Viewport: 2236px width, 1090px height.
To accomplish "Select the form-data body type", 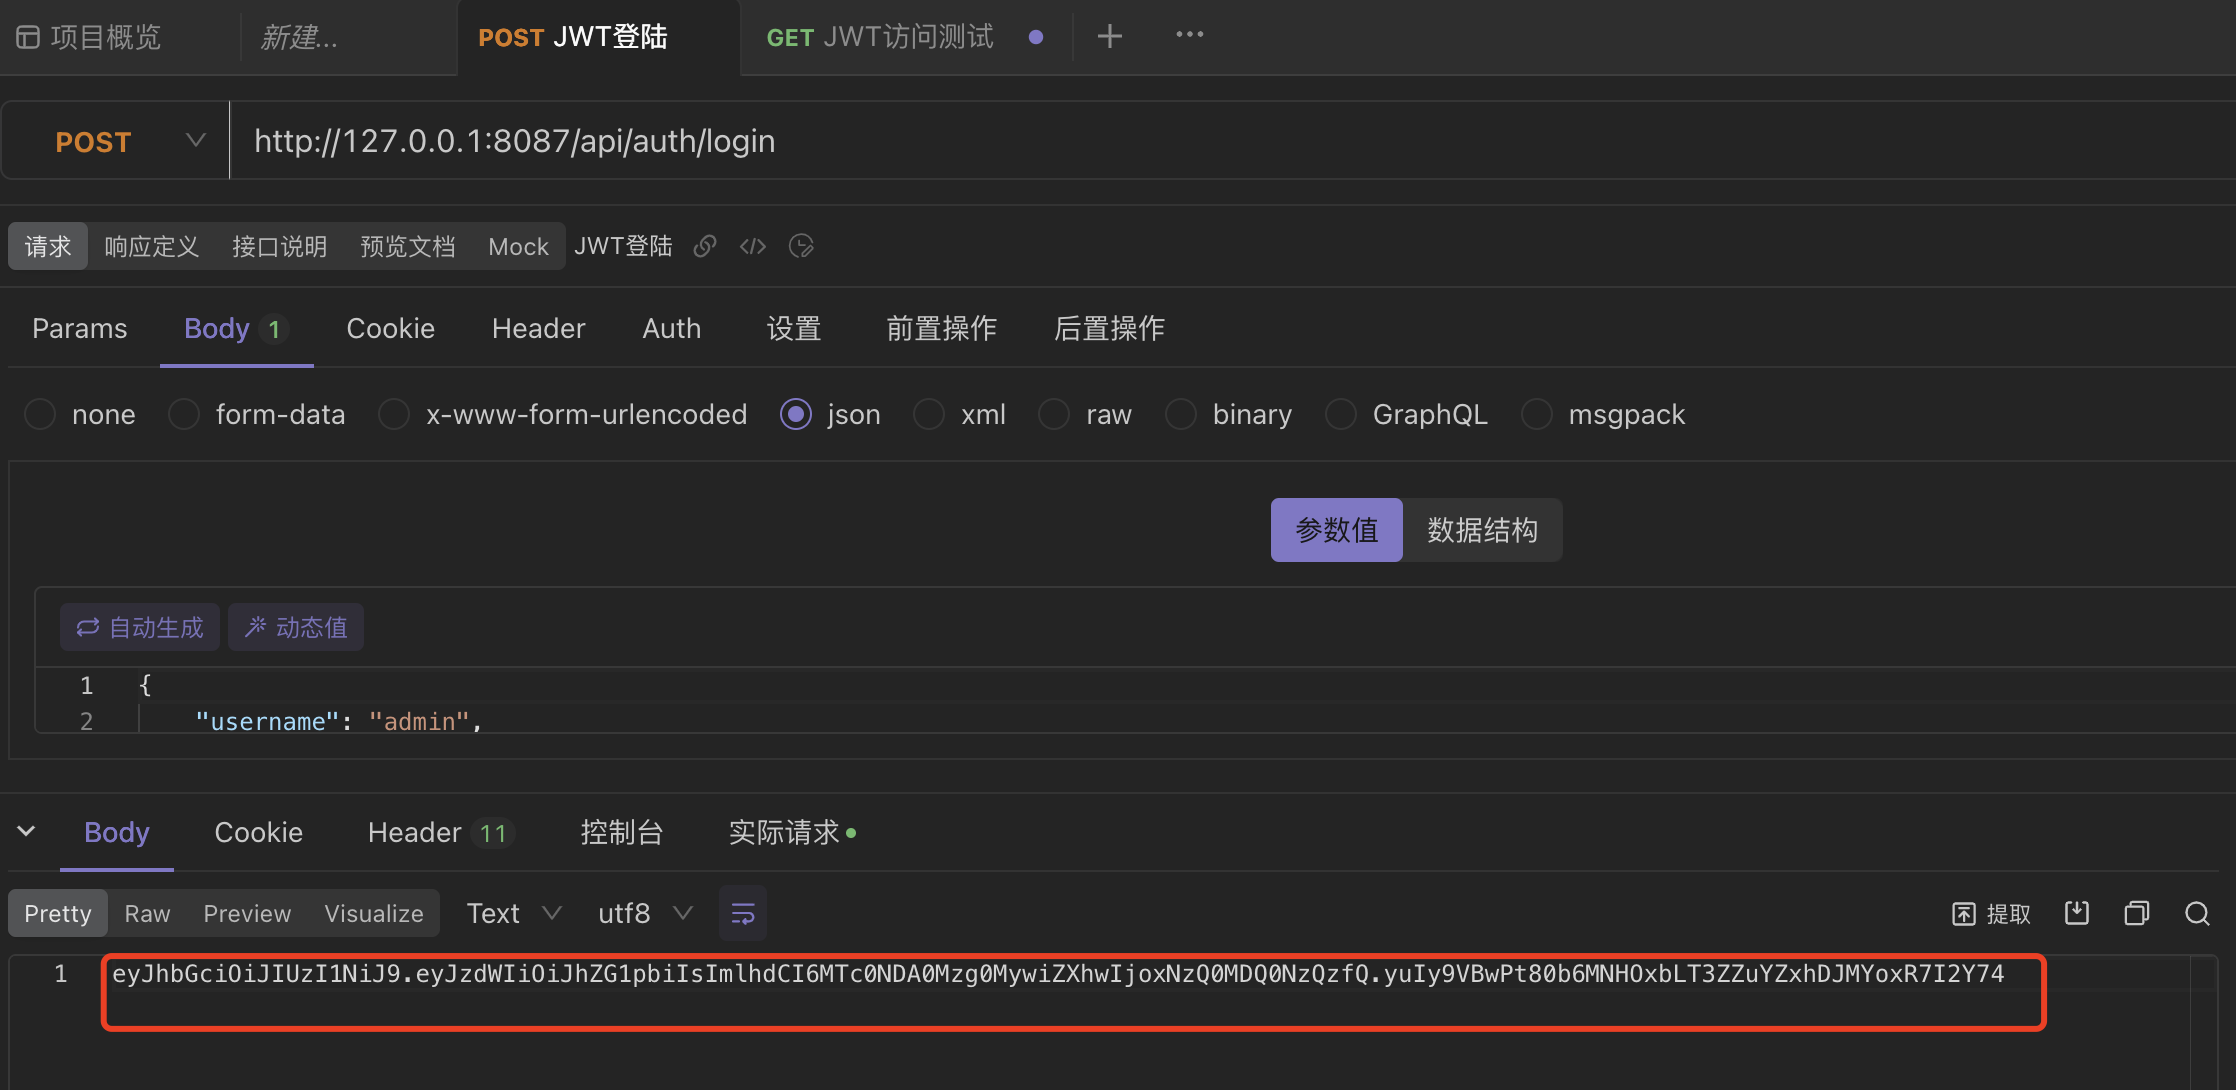I will click(x=184, y=414).
